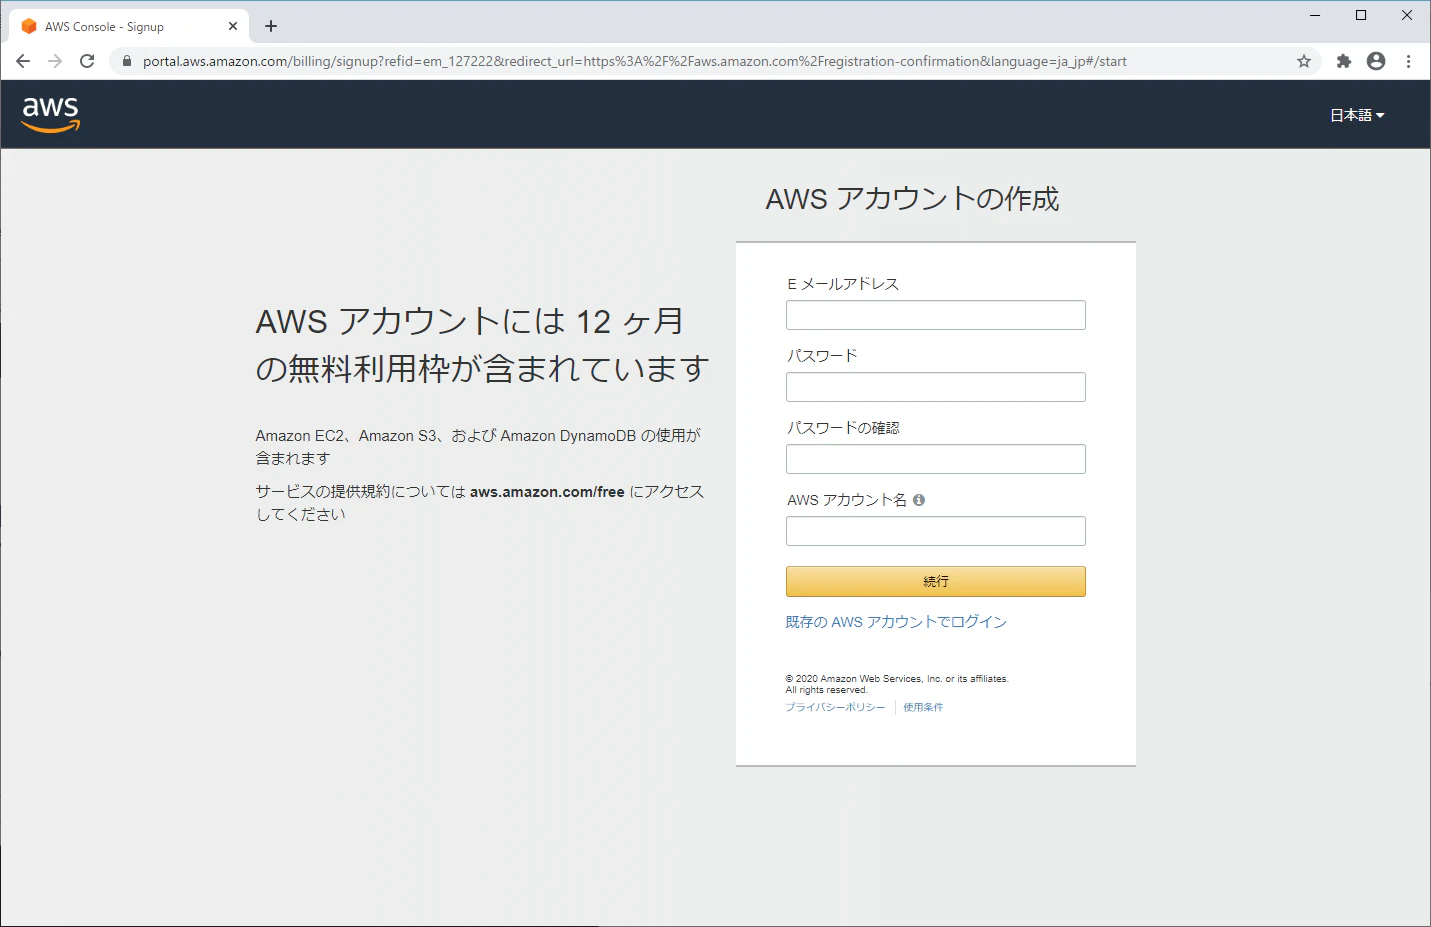The height and width of the screenshot is (927, 1431).
Task: Click the lock icon in address bar
Action: click(x=127, y=61)
